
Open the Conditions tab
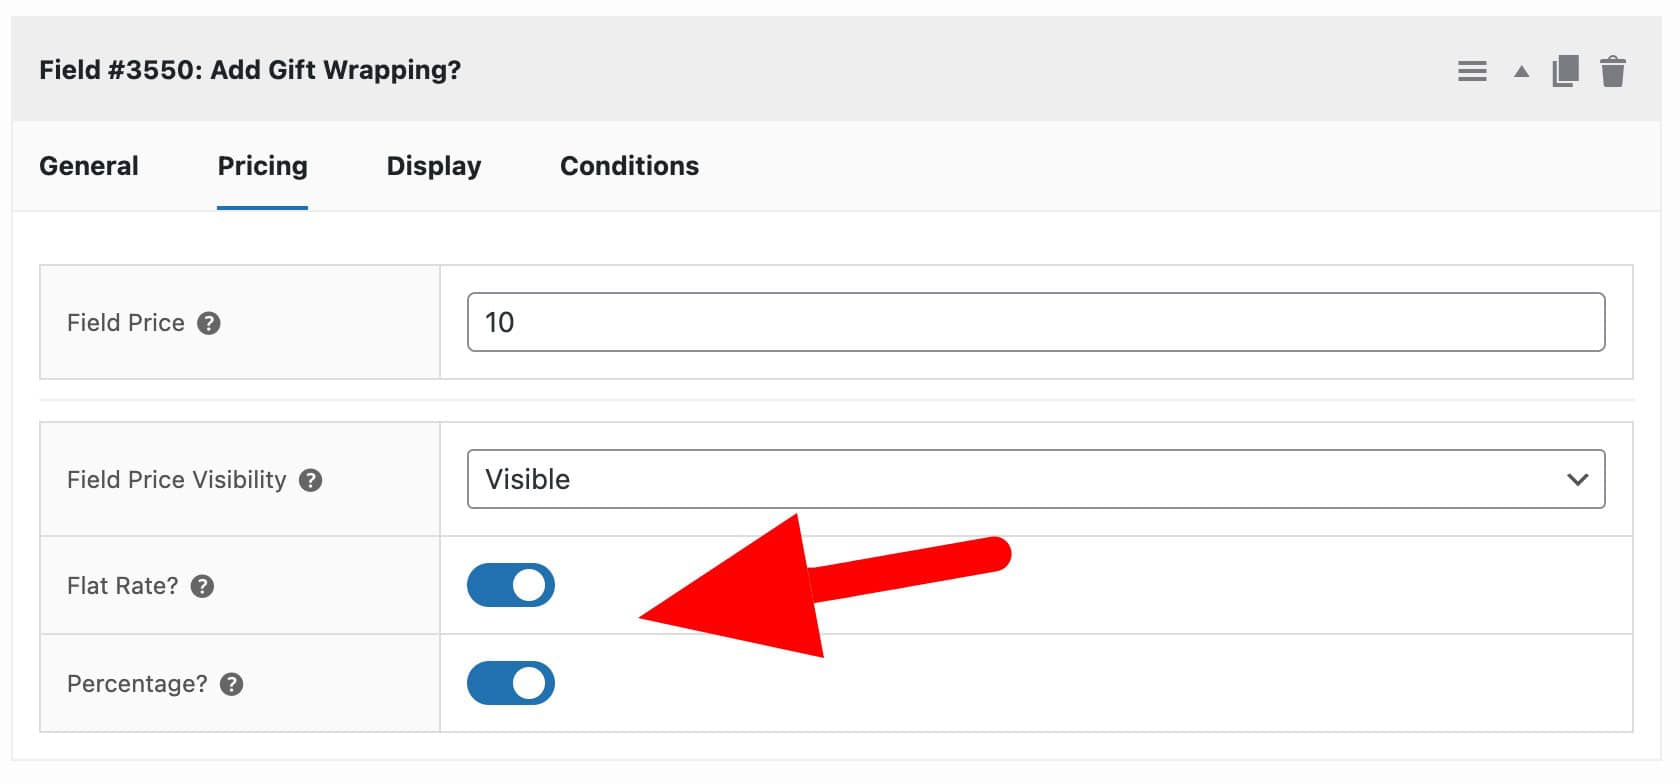[629, 165]
